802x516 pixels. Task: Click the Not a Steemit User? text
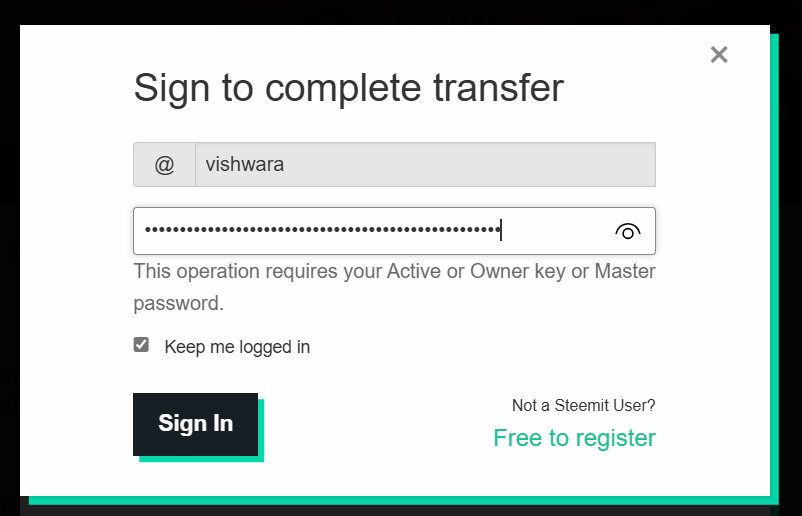coord(584,406)
